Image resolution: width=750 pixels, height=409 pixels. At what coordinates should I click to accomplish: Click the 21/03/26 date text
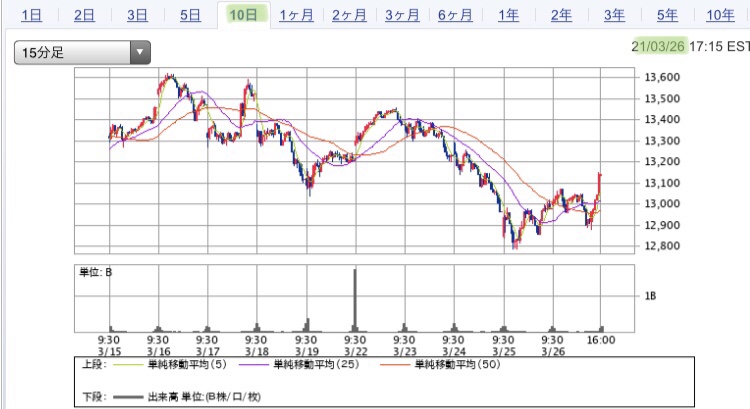(x=659, y=46)
